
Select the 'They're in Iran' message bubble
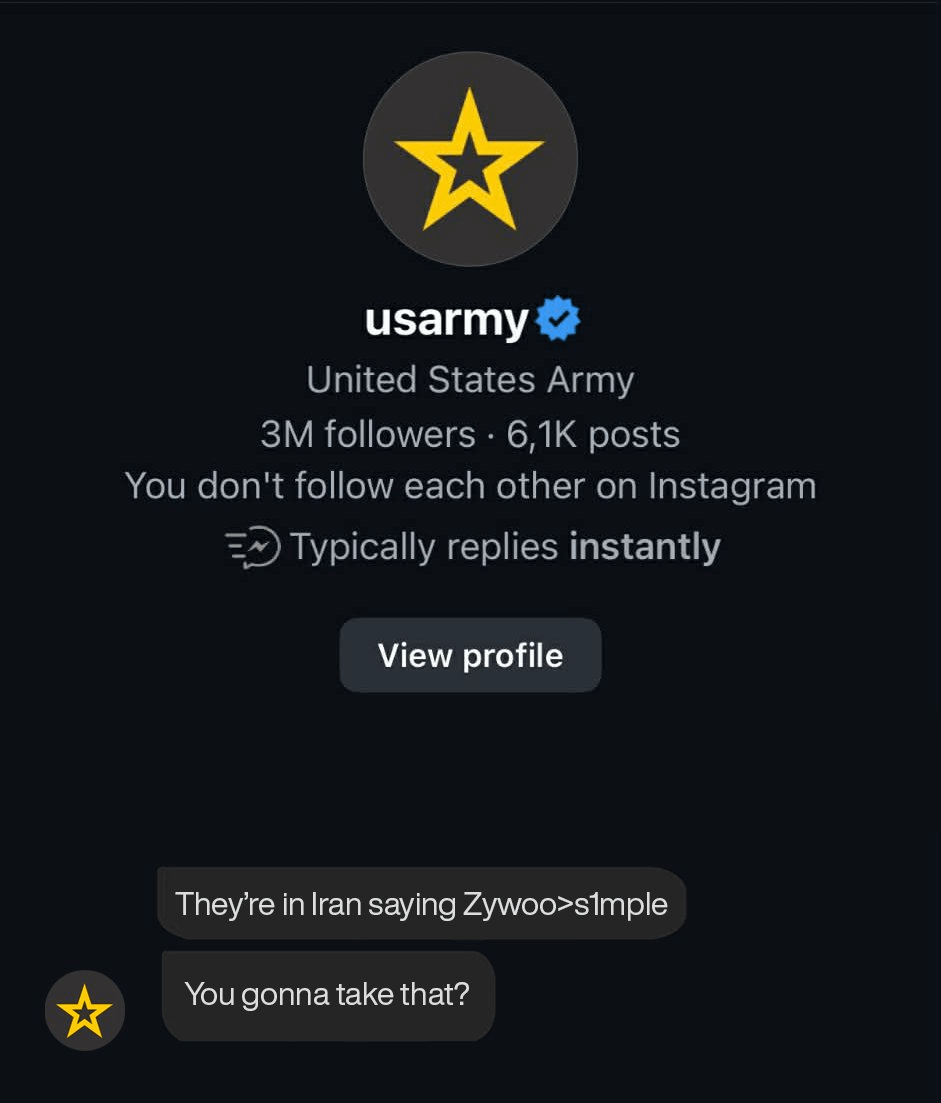pyautogui.click(x=421, y=903)
